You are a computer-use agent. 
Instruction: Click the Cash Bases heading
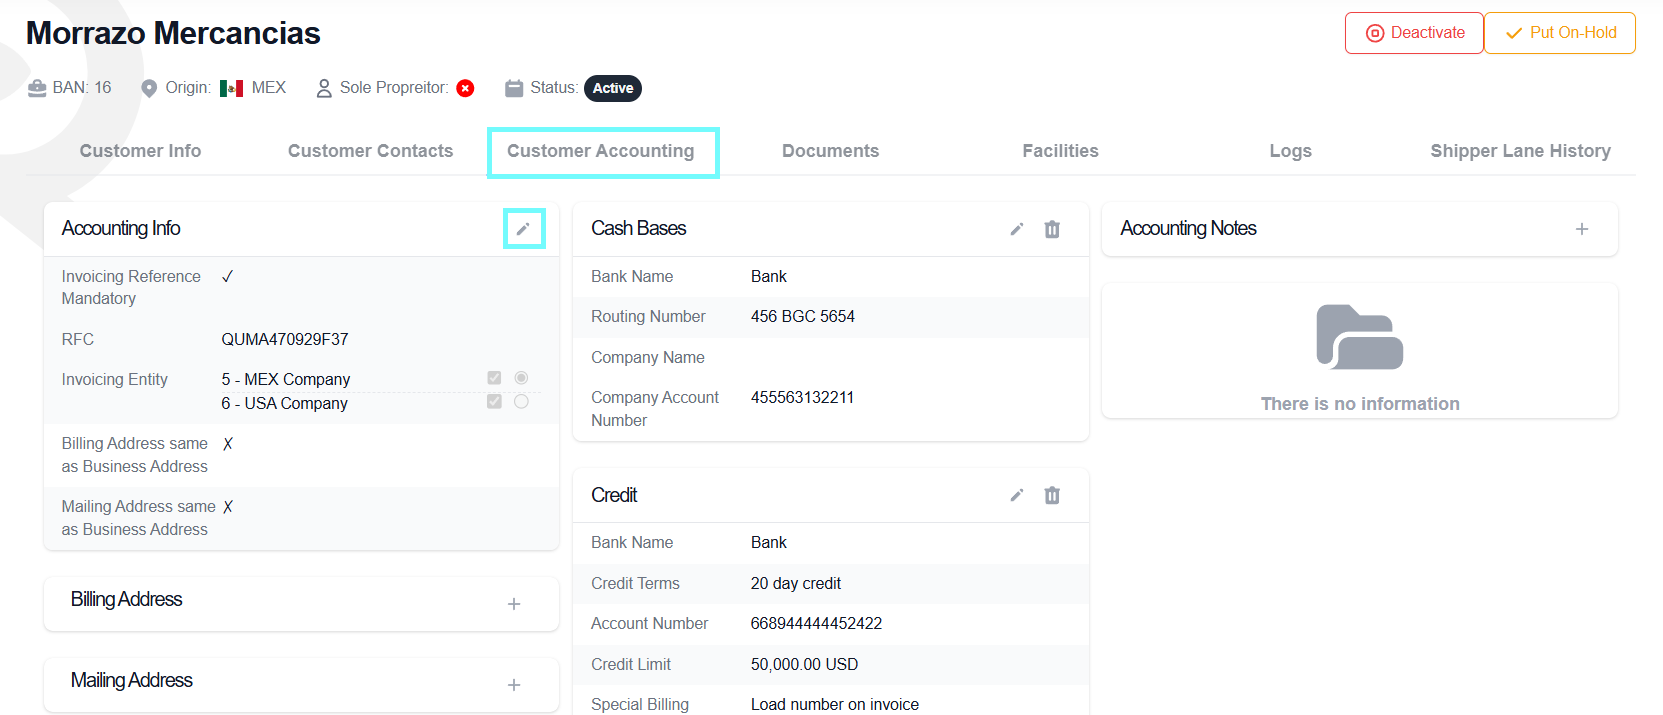coord(639,229)
